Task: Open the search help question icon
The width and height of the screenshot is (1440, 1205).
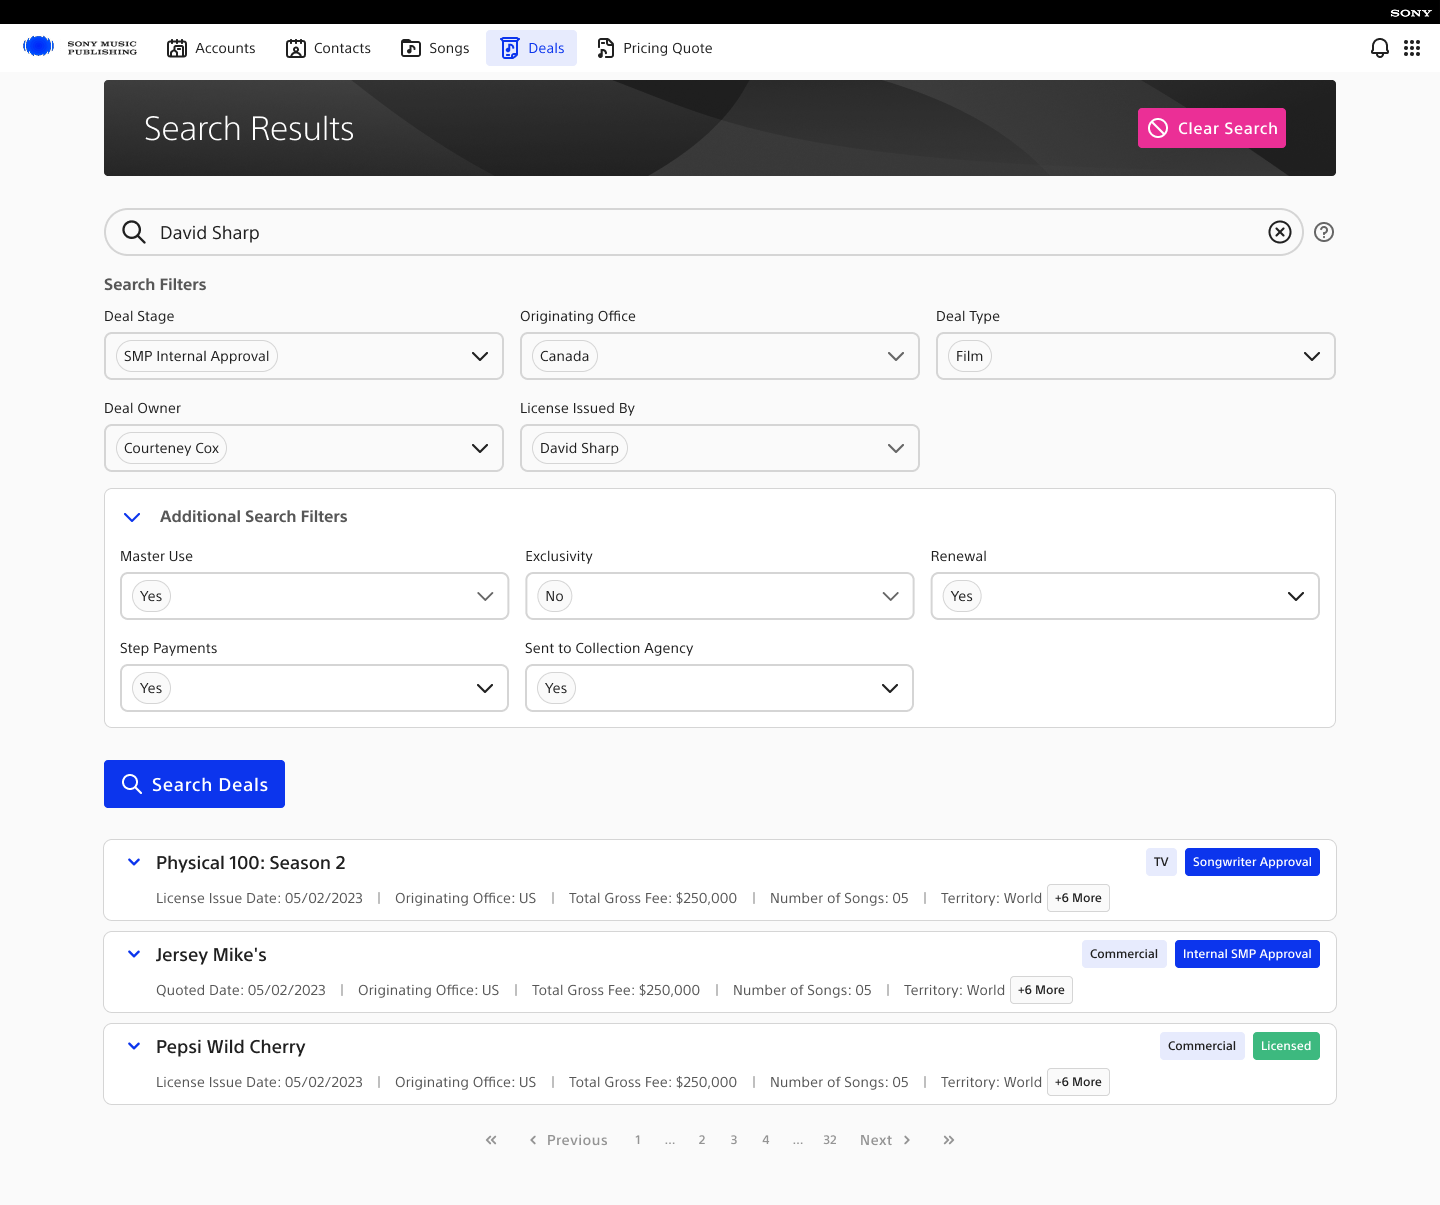Action: (x=1324, y=232)
